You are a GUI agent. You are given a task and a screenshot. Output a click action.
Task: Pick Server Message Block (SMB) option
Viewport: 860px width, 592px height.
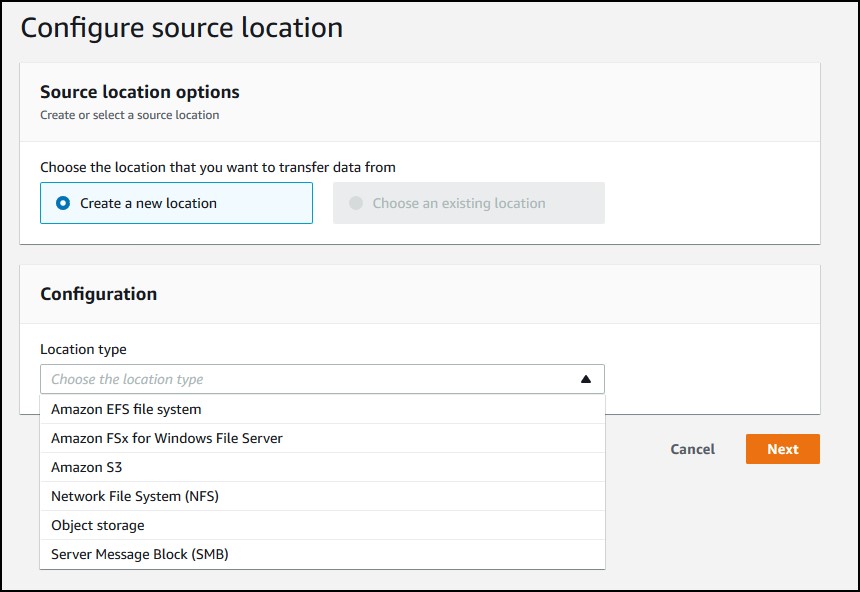[322, 554]
